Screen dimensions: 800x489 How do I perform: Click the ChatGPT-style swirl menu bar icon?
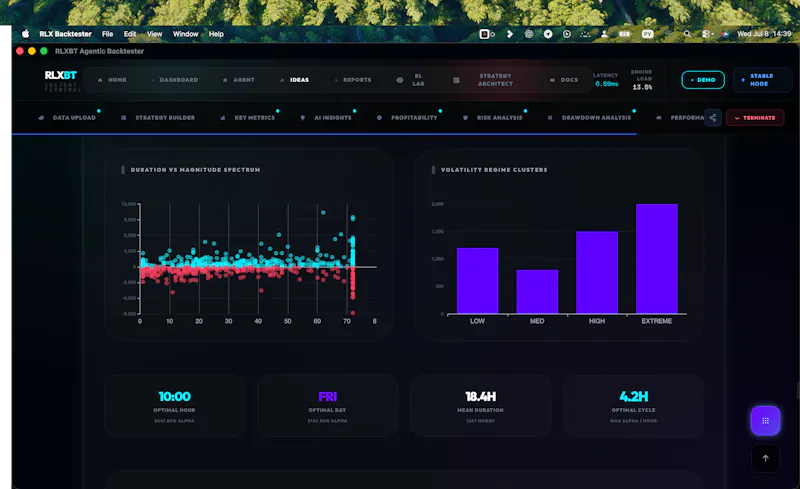(x=529, y=34)
